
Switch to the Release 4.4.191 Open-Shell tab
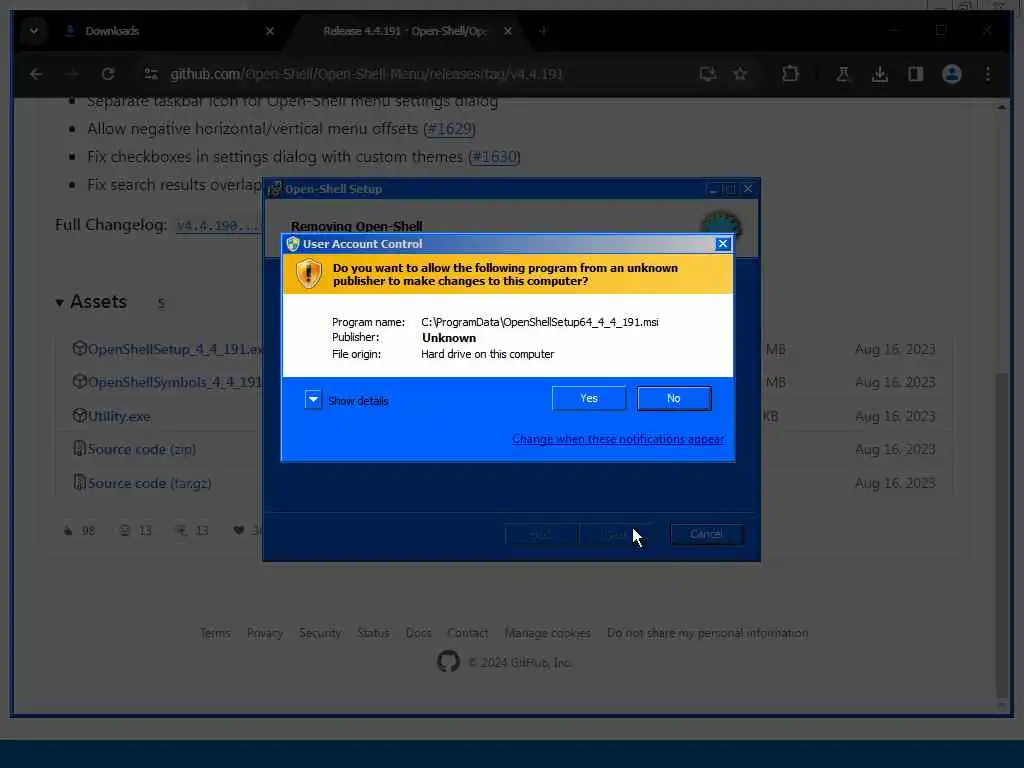tap(405, 31)
